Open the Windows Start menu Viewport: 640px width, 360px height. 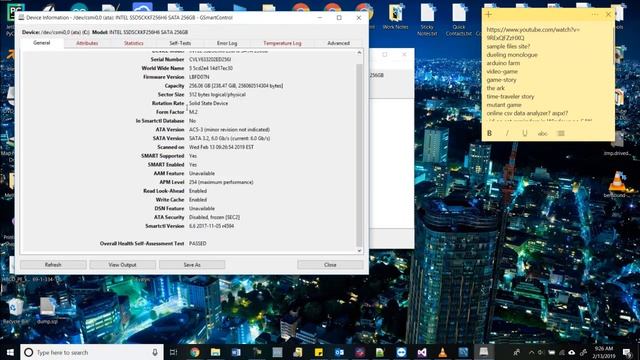coord(10,352)
